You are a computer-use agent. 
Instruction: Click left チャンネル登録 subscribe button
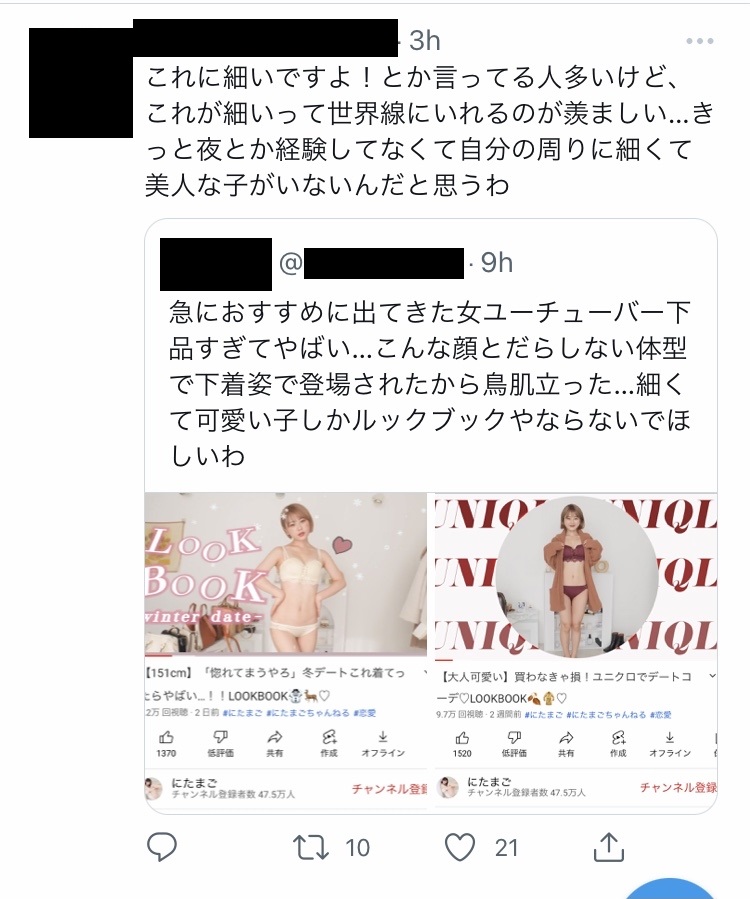[389, 789]
